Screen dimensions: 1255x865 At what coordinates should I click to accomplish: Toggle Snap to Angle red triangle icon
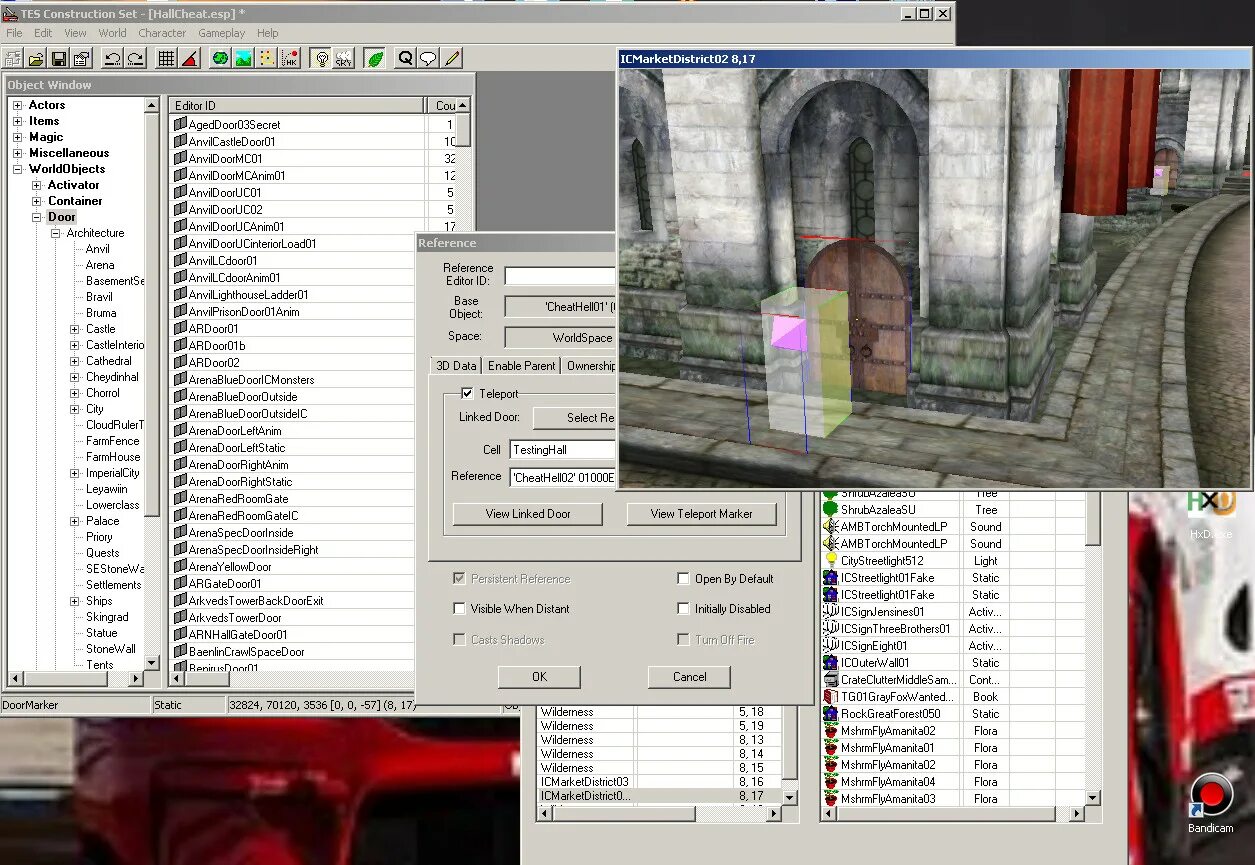(190, 59)
